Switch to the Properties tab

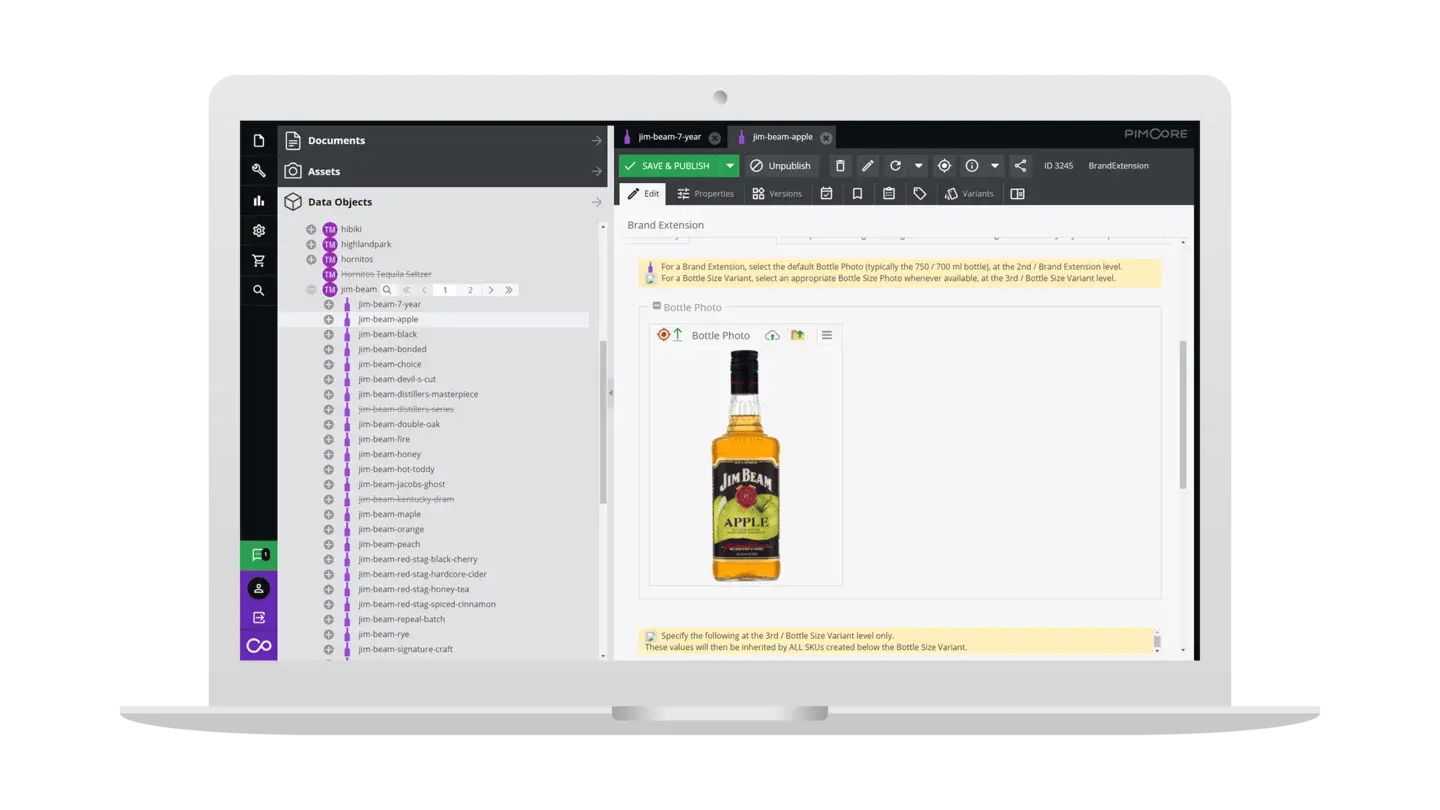705,193
